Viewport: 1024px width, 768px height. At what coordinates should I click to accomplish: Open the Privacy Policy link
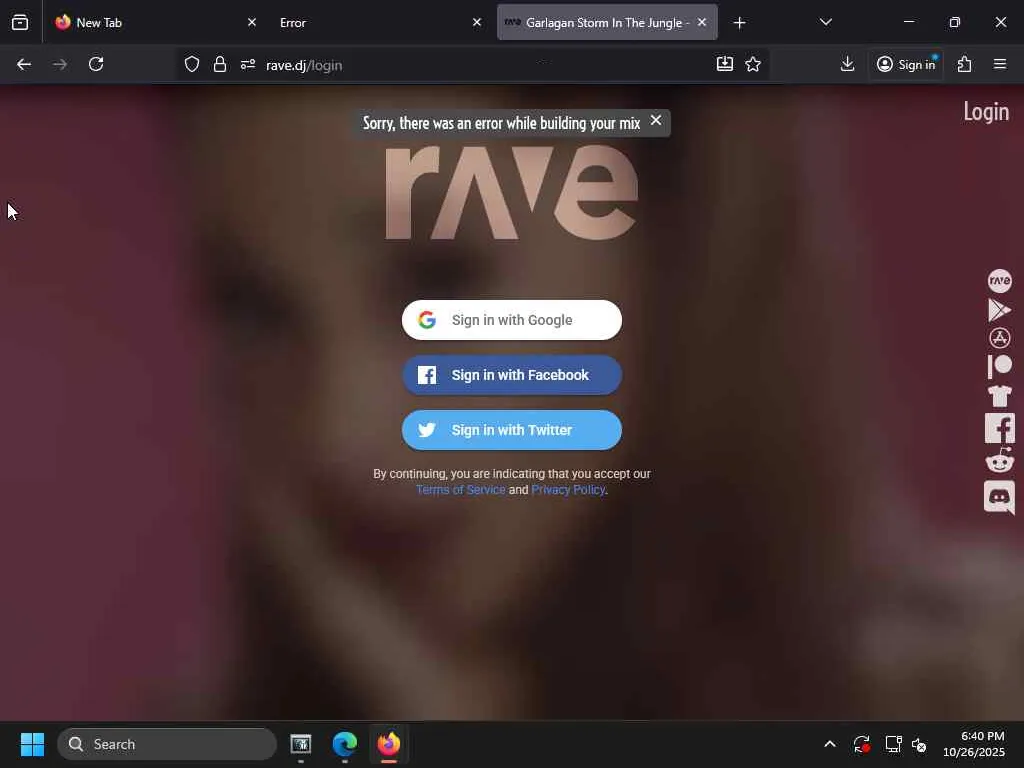pos(568,490)
